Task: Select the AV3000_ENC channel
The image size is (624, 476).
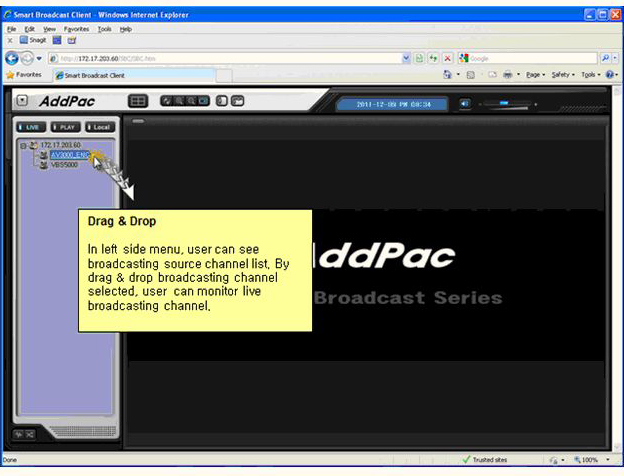Action: tap(70, 155)
